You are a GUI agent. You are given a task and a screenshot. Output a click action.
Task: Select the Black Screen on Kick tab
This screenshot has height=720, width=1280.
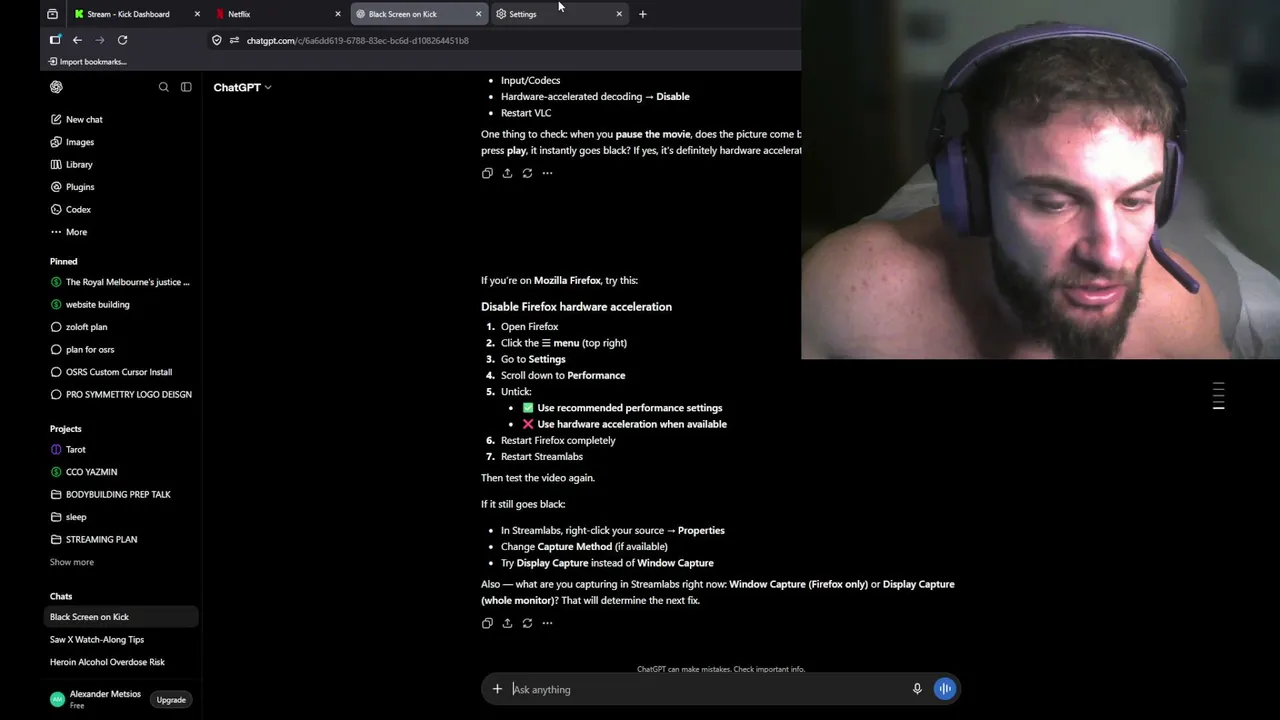click(x=419, y=14)
